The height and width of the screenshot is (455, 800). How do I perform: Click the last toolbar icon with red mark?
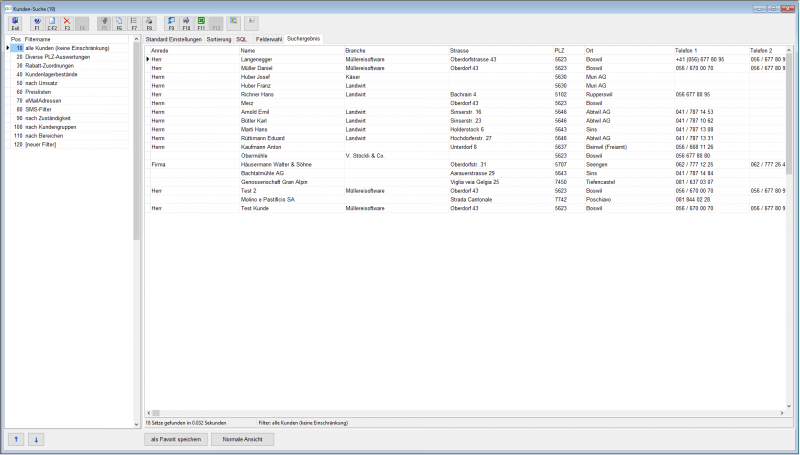[x=252, y=23]
